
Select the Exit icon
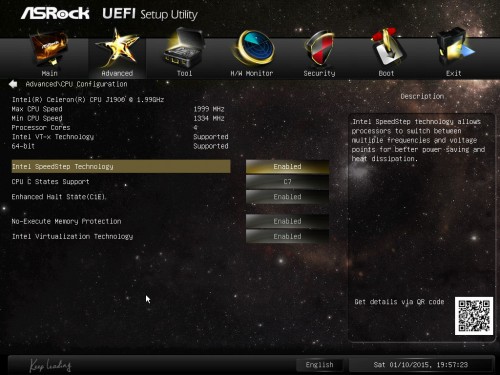pos(454,48)
